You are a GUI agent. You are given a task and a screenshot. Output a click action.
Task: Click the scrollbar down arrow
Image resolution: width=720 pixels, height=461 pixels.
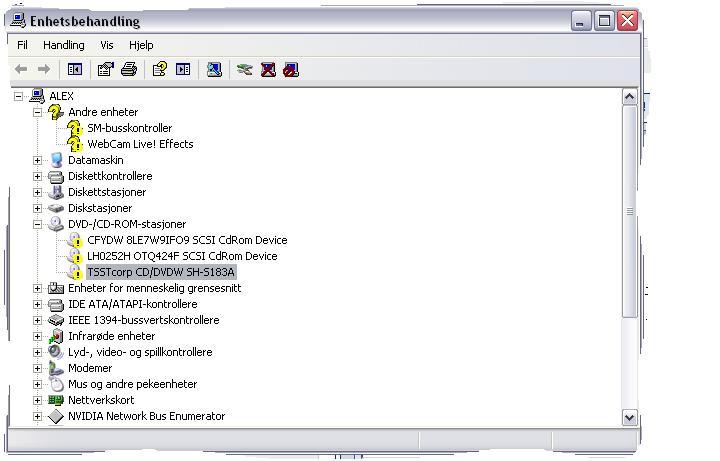[630, 417]
